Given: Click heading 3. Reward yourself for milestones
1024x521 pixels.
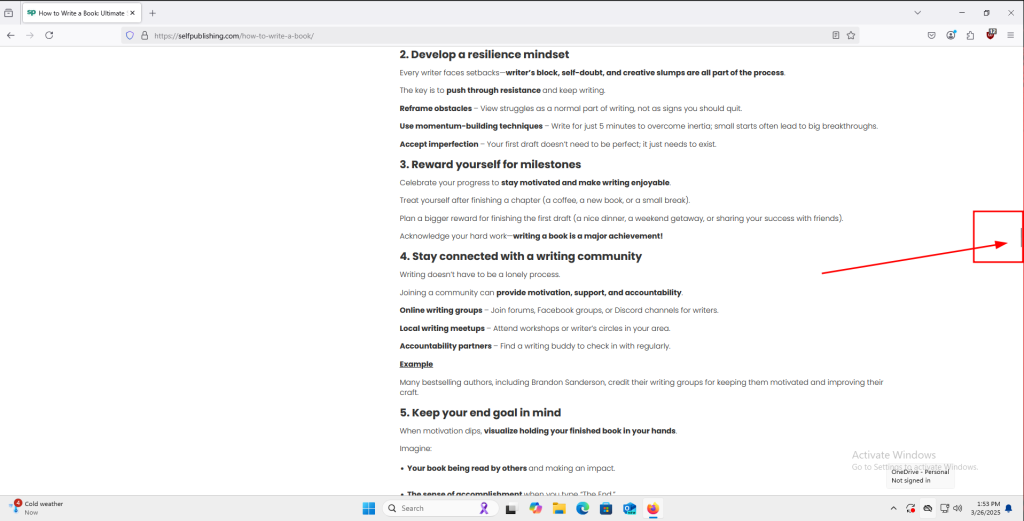Looking at the screenshot, I should pos(490,164).
